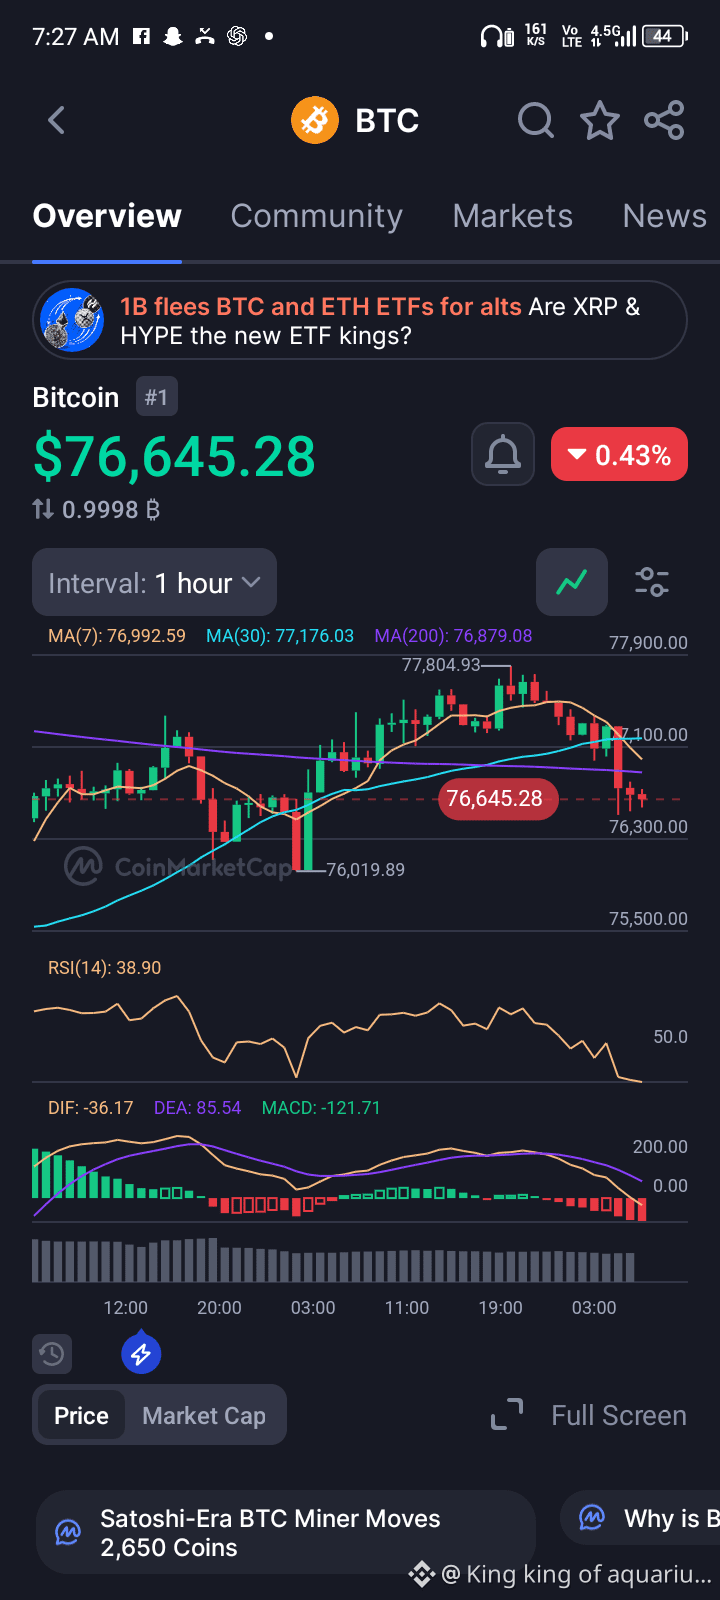Tap MA(200): 76,879.08 label
720x1600 pixels.
(453, 635)
